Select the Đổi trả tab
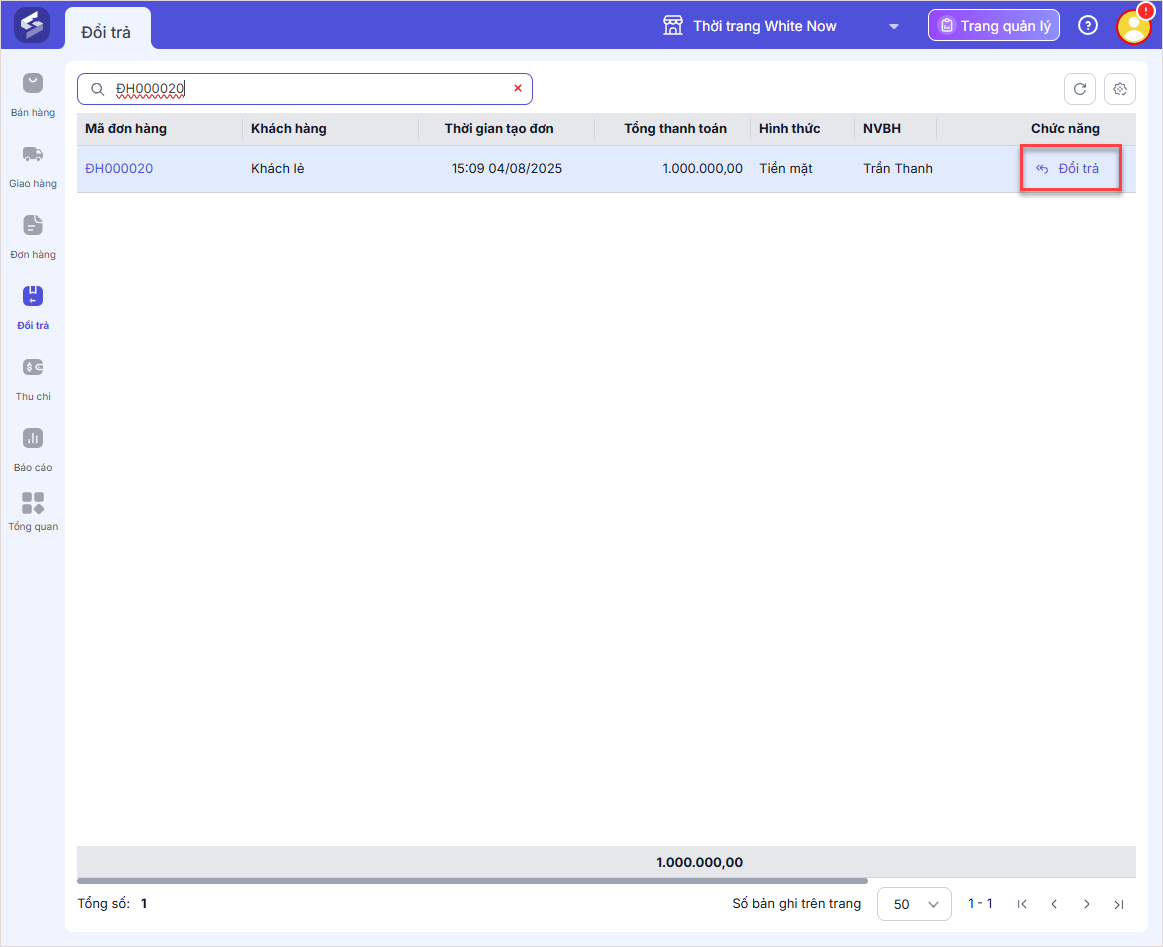Viewport: 1163px width, 947px height. click(x=108, y=31)
